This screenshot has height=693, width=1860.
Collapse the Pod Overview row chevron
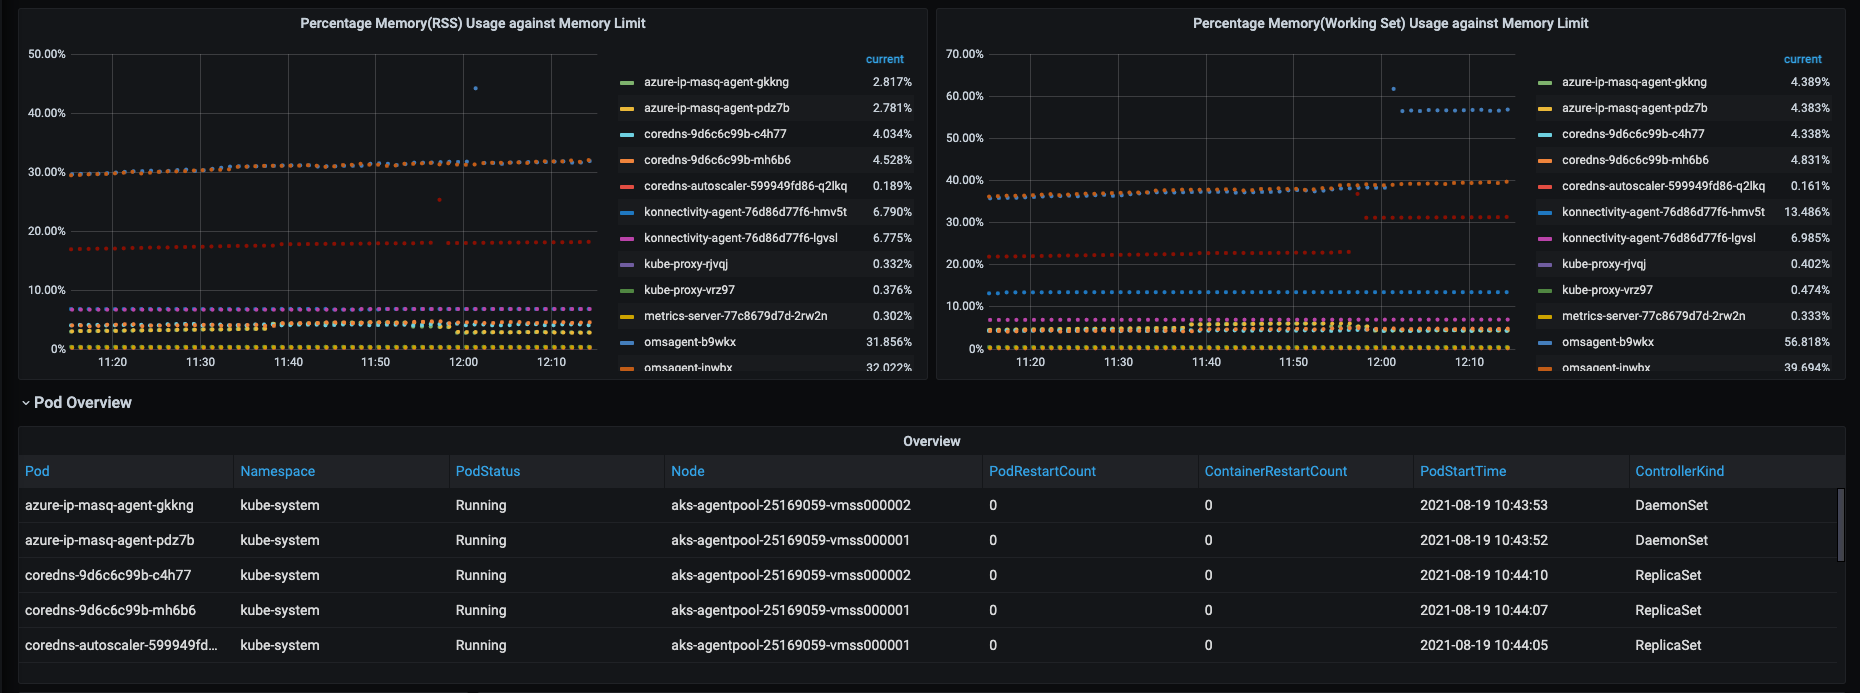point(25,403)
